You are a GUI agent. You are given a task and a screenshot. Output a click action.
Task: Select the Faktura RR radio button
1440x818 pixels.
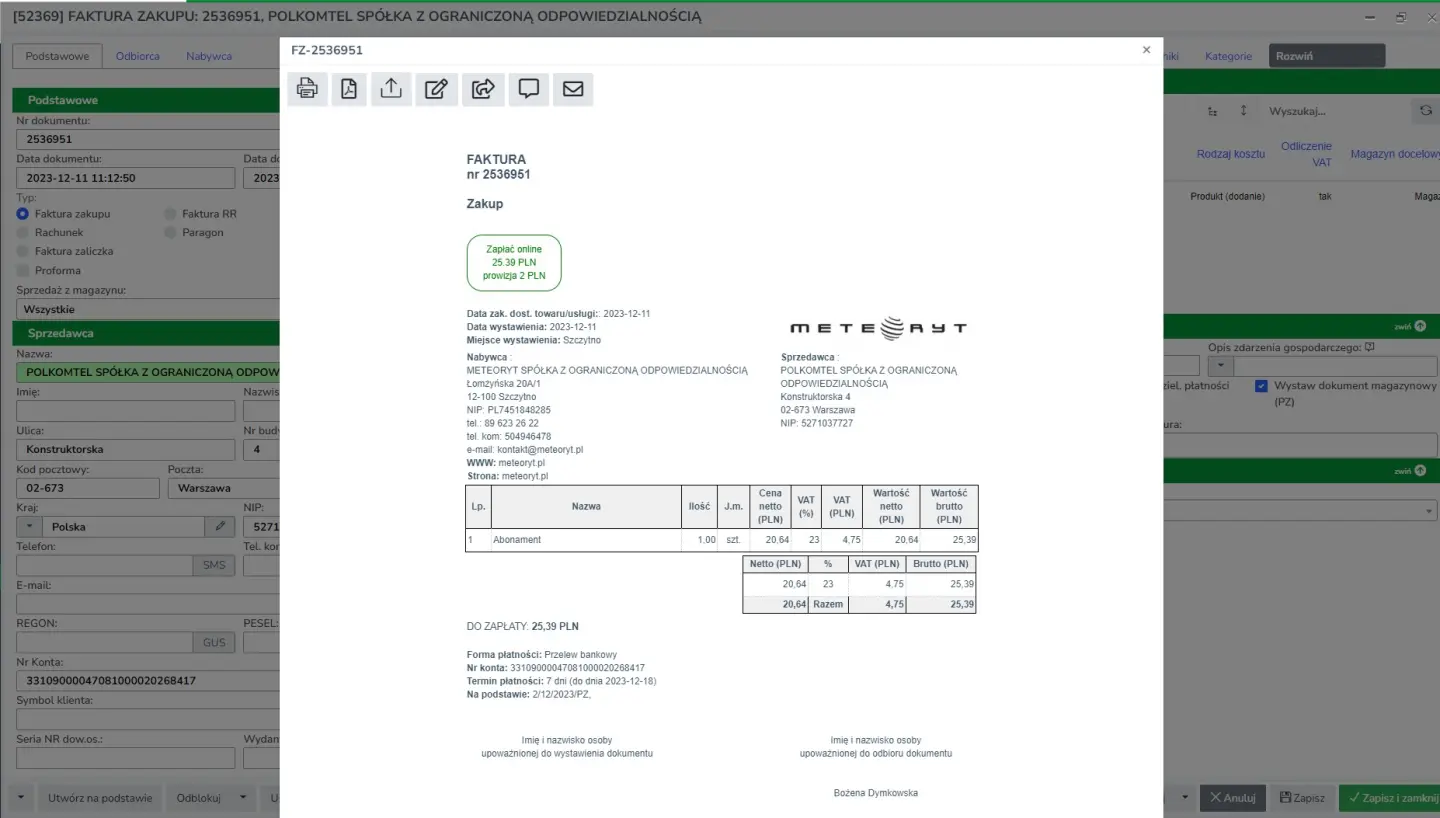pos(170,213)
